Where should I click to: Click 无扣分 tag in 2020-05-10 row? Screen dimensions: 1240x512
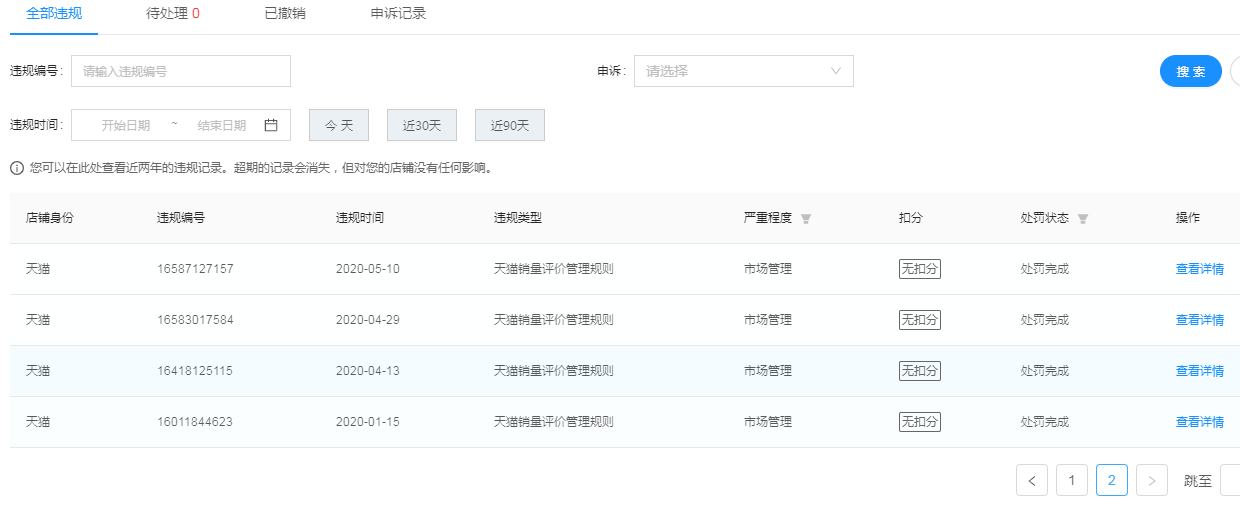[920, 269]
